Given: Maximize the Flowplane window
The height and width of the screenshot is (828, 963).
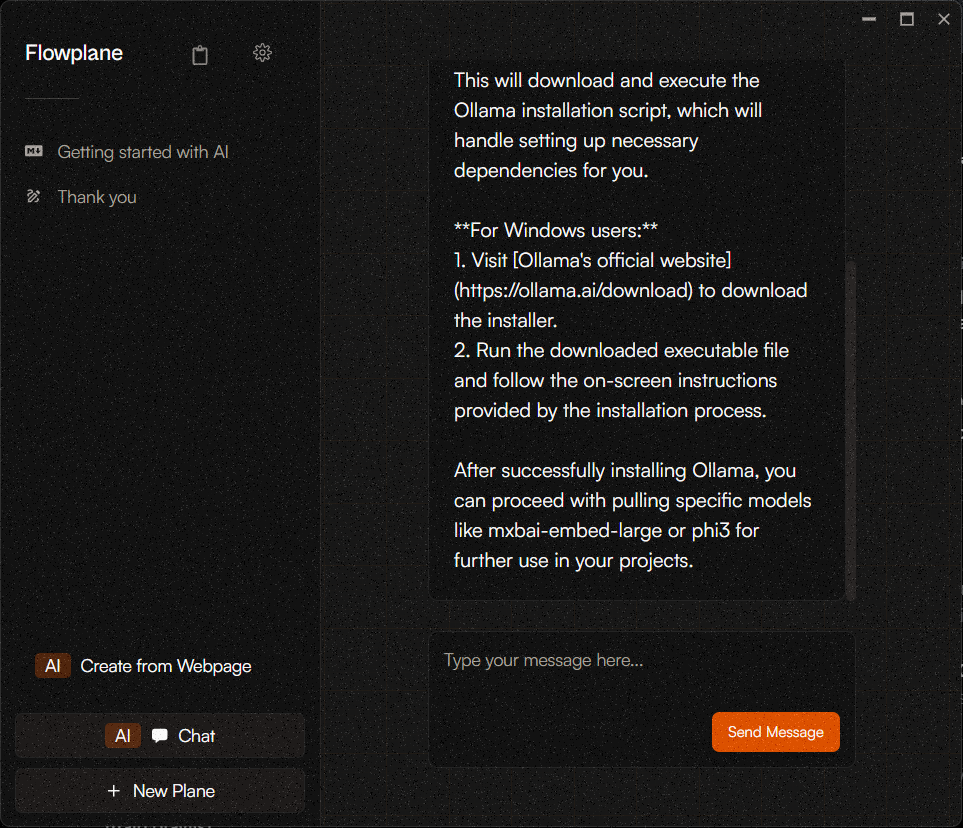Looking at the screenshot, I should pos(907,19).
